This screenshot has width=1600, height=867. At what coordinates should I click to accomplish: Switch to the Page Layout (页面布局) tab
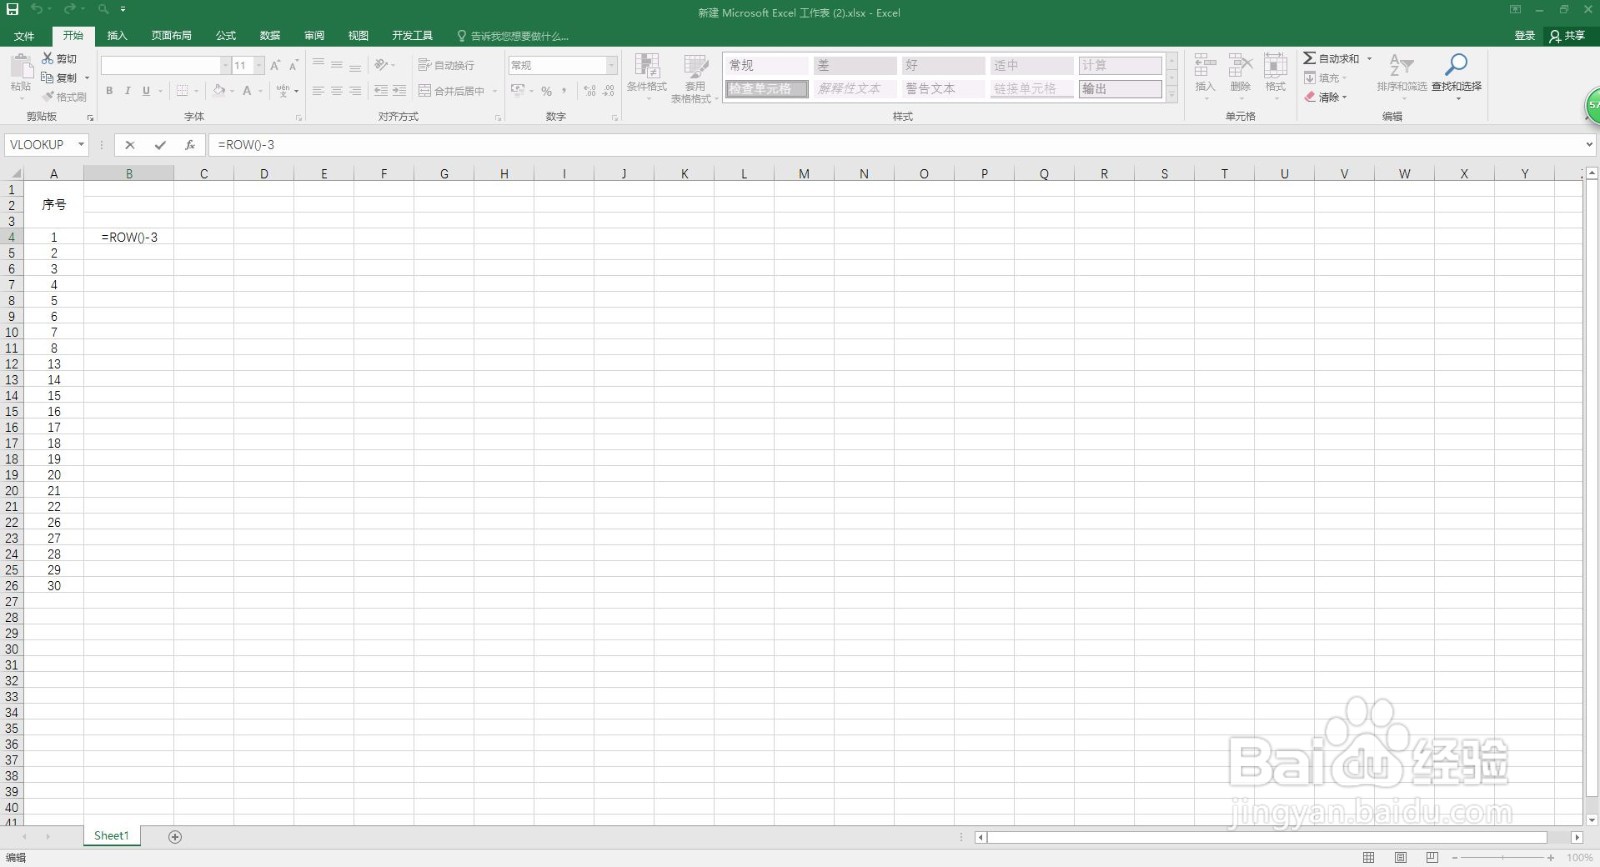[x=171, y=35]
